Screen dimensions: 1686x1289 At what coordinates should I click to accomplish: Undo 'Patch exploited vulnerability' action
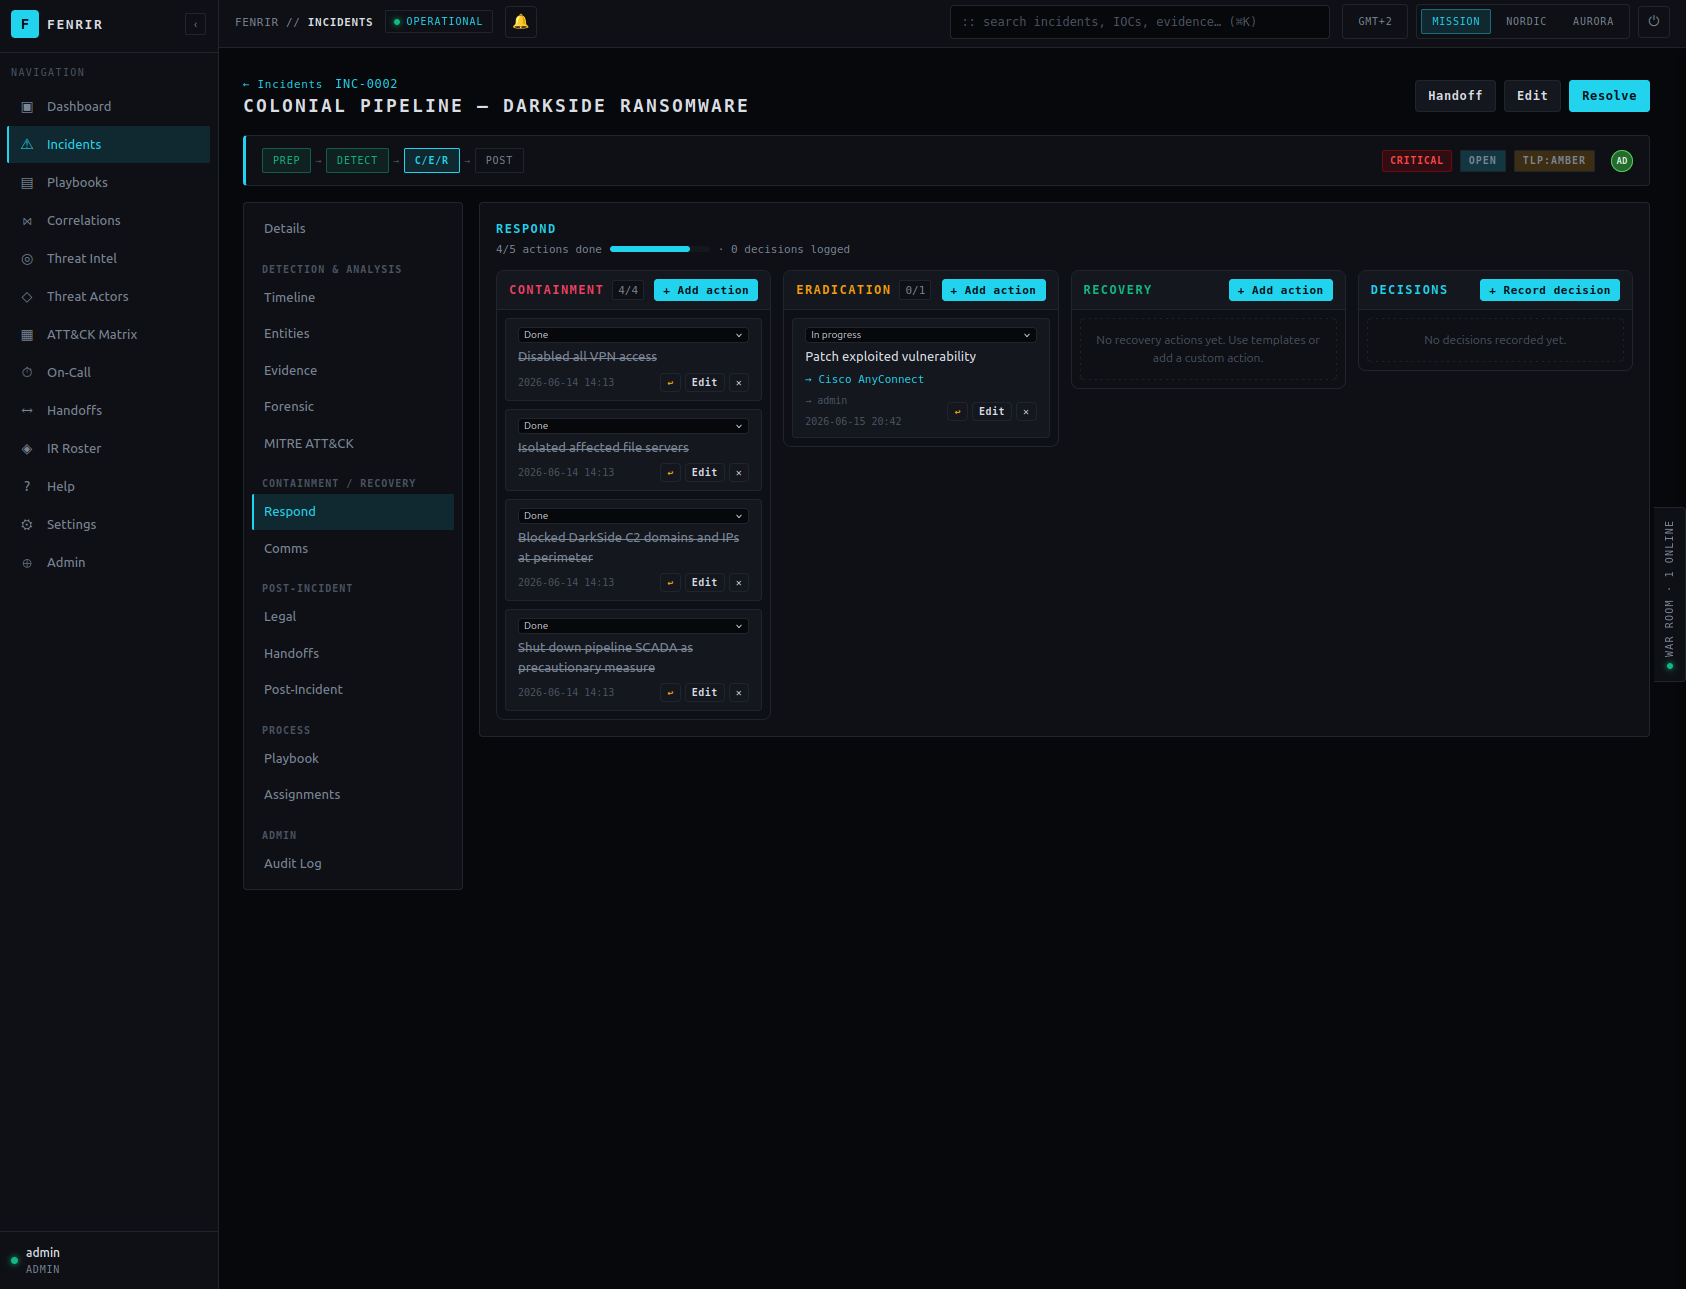[x=957, y=412]
